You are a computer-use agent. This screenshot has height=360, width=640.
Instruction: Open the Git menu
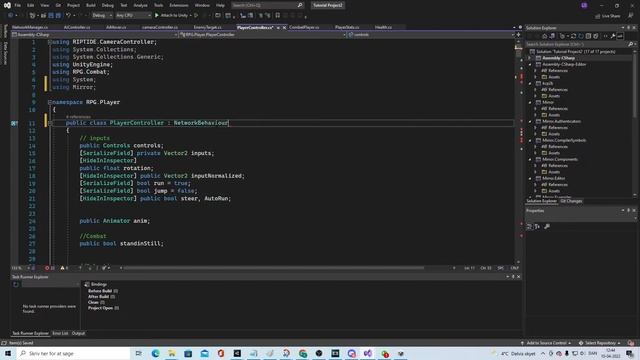point(58,5)
